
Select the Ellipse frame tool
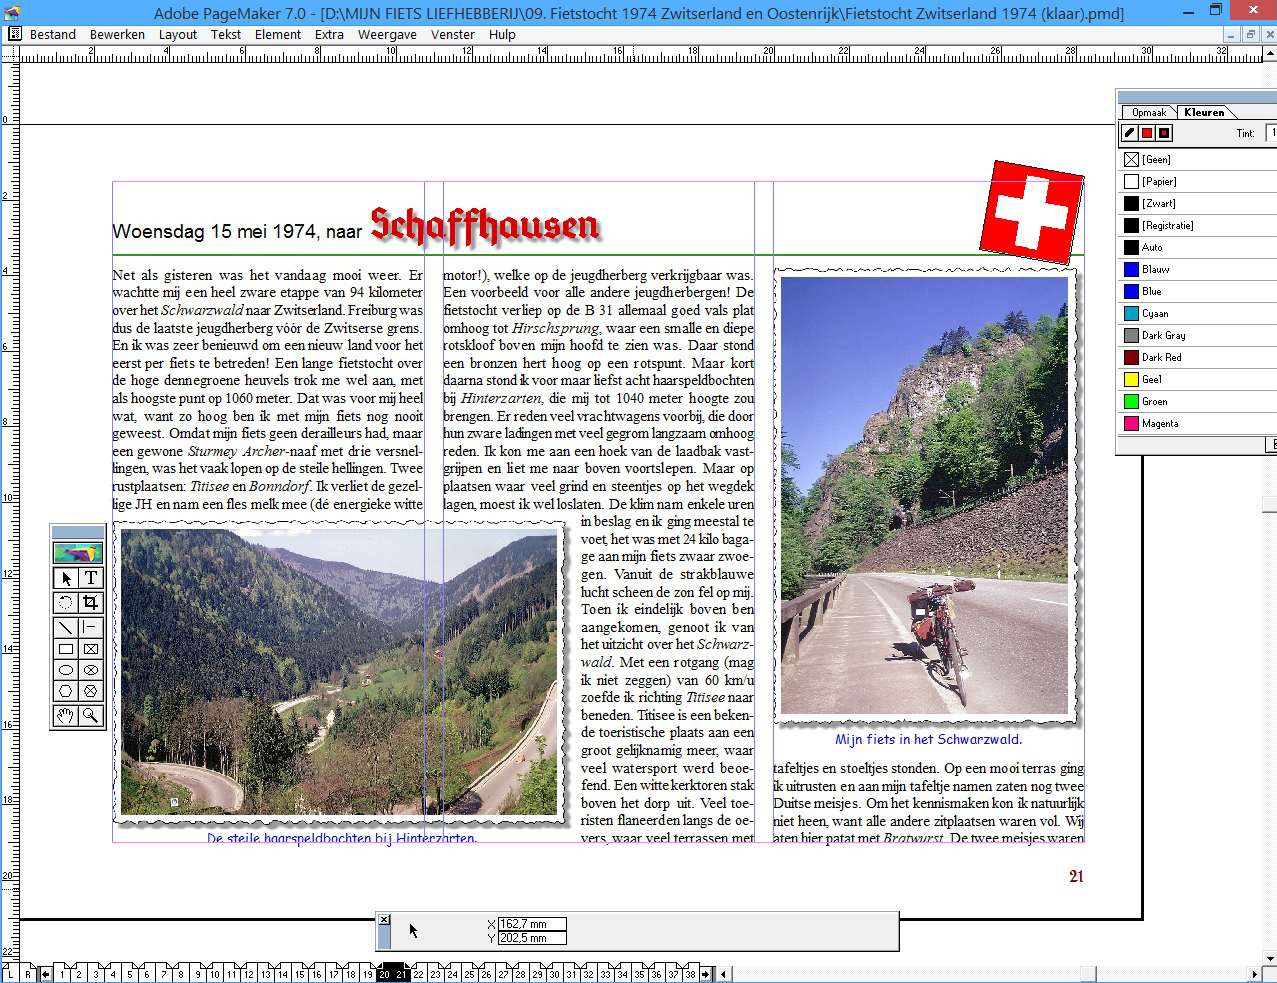[90, 670]
